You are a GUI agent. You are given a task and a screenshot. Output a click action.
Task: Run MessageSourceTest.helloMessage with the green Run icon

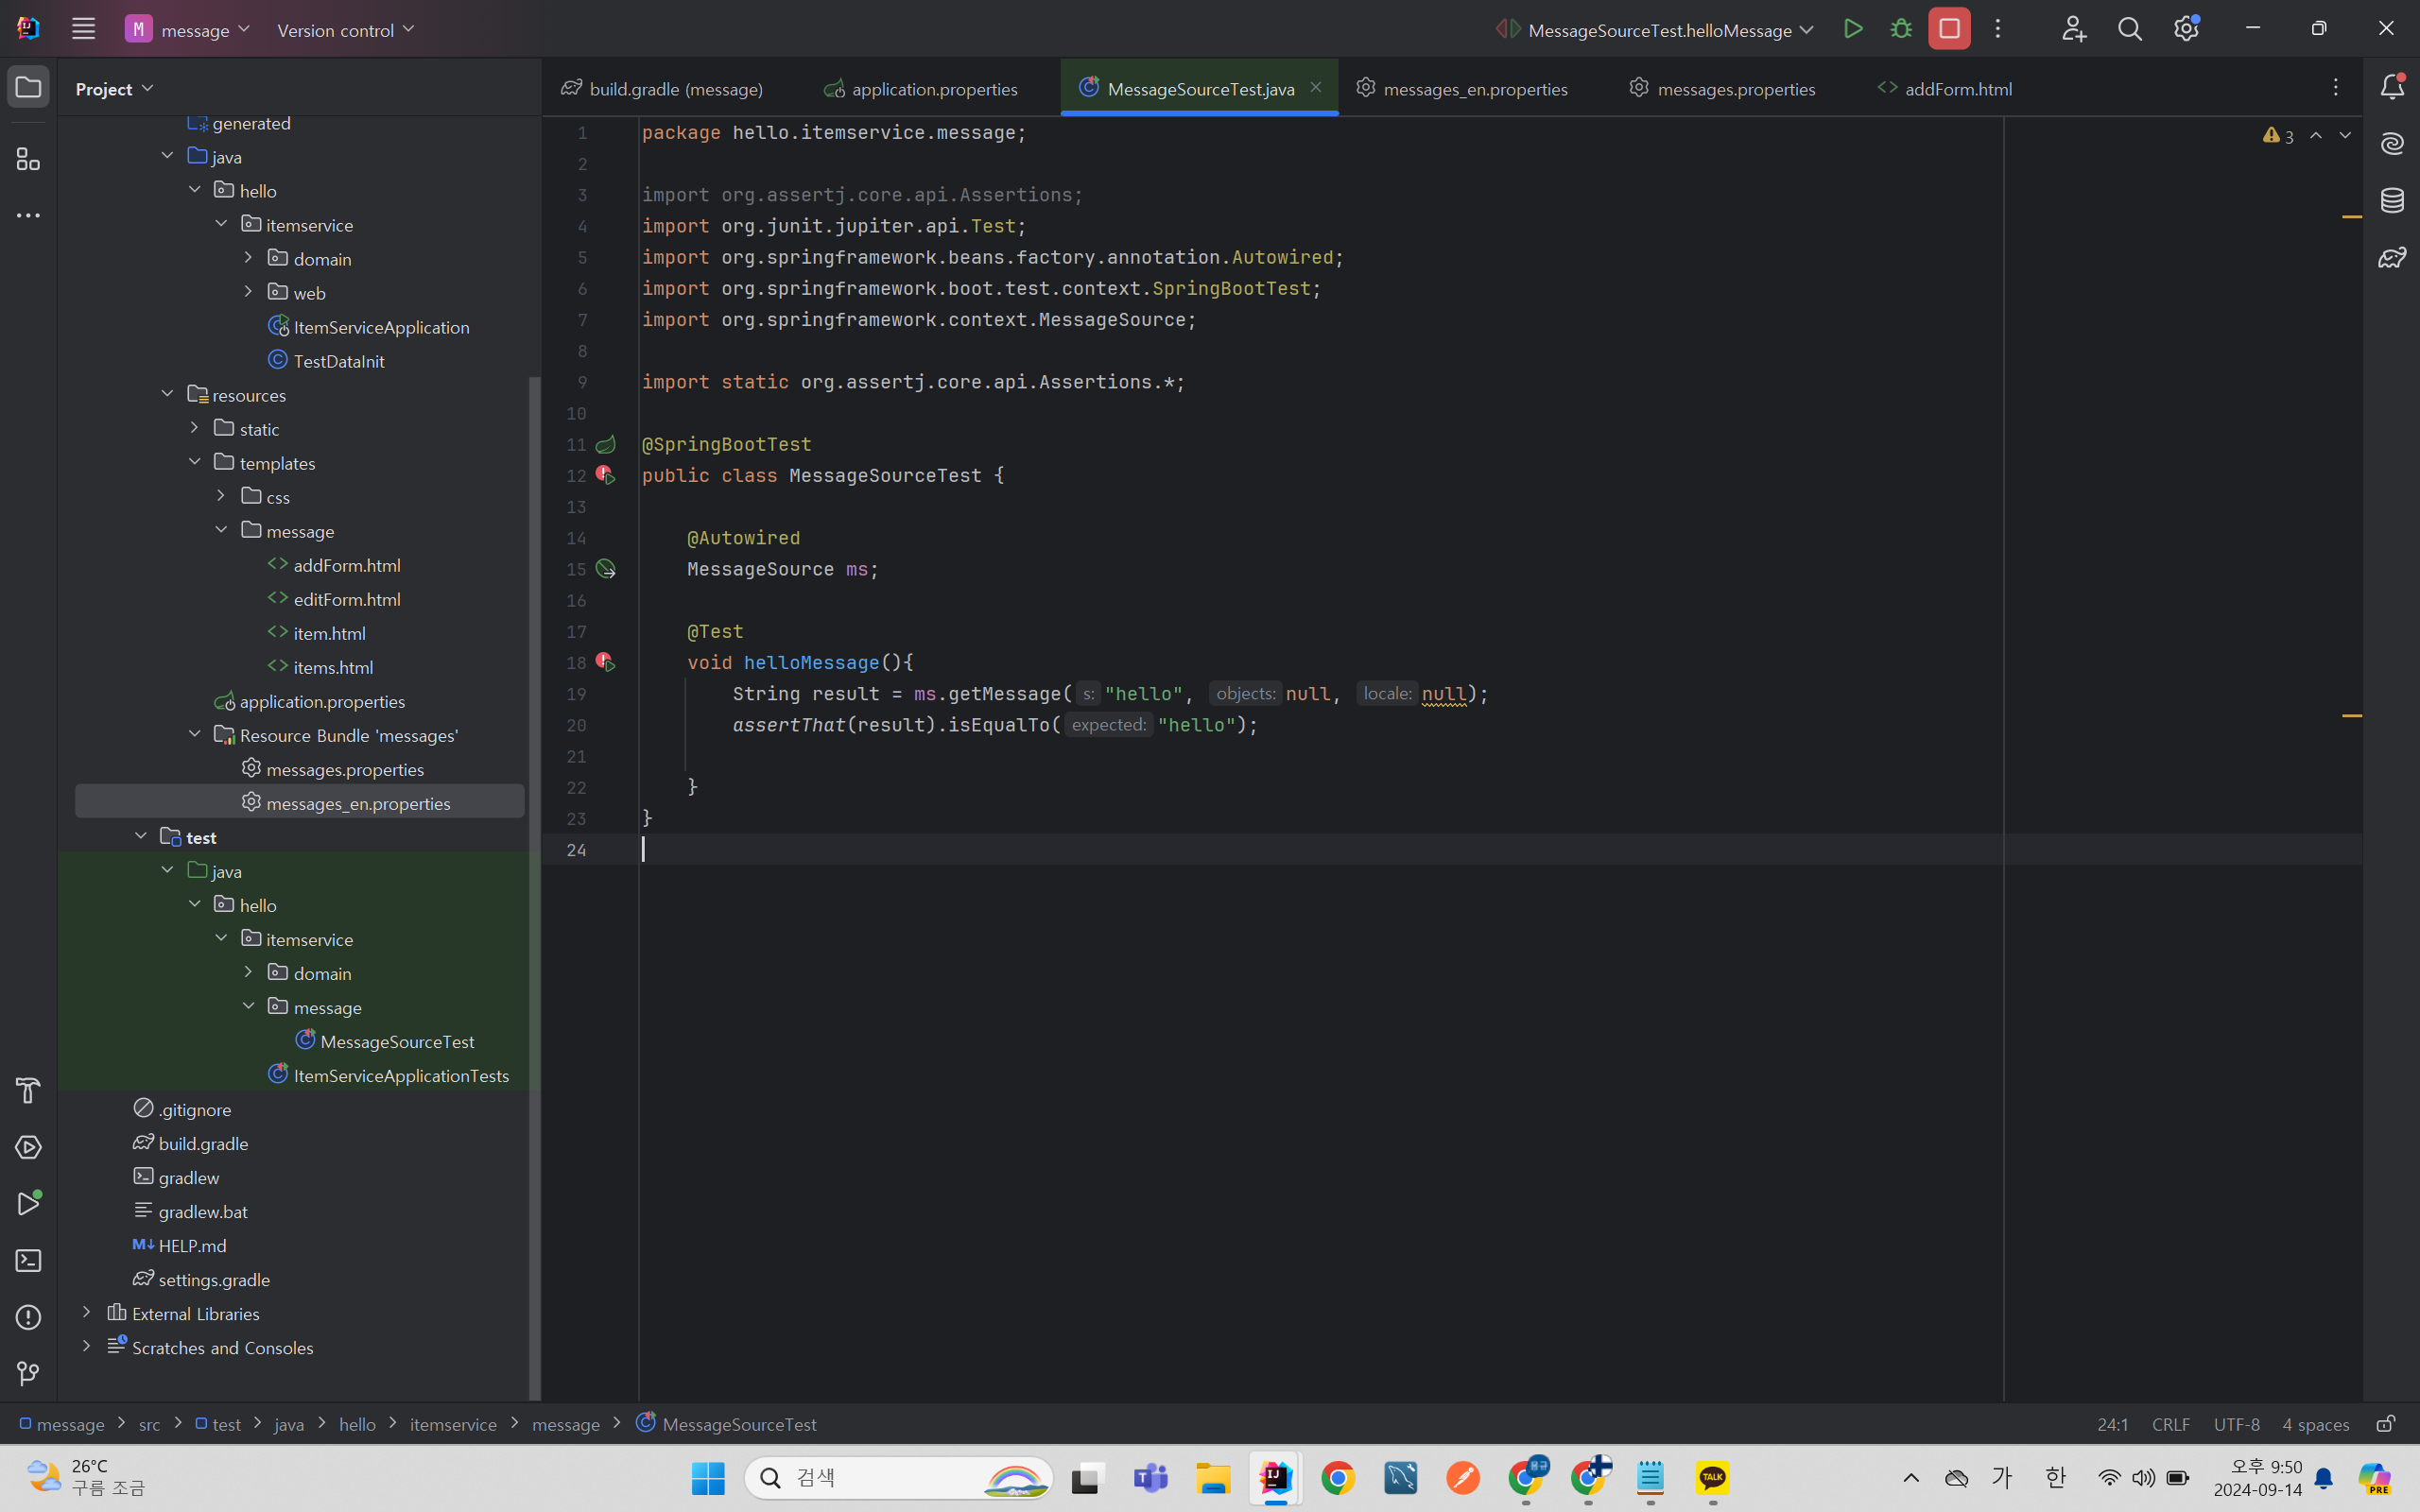[1853, 29]
